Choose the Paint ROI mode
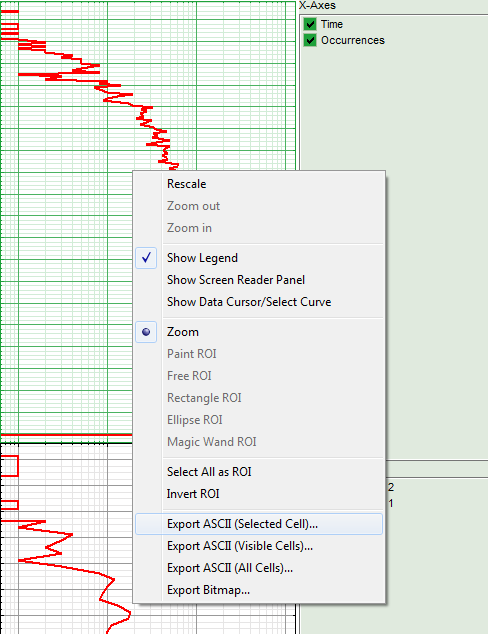 click(259, 354)
